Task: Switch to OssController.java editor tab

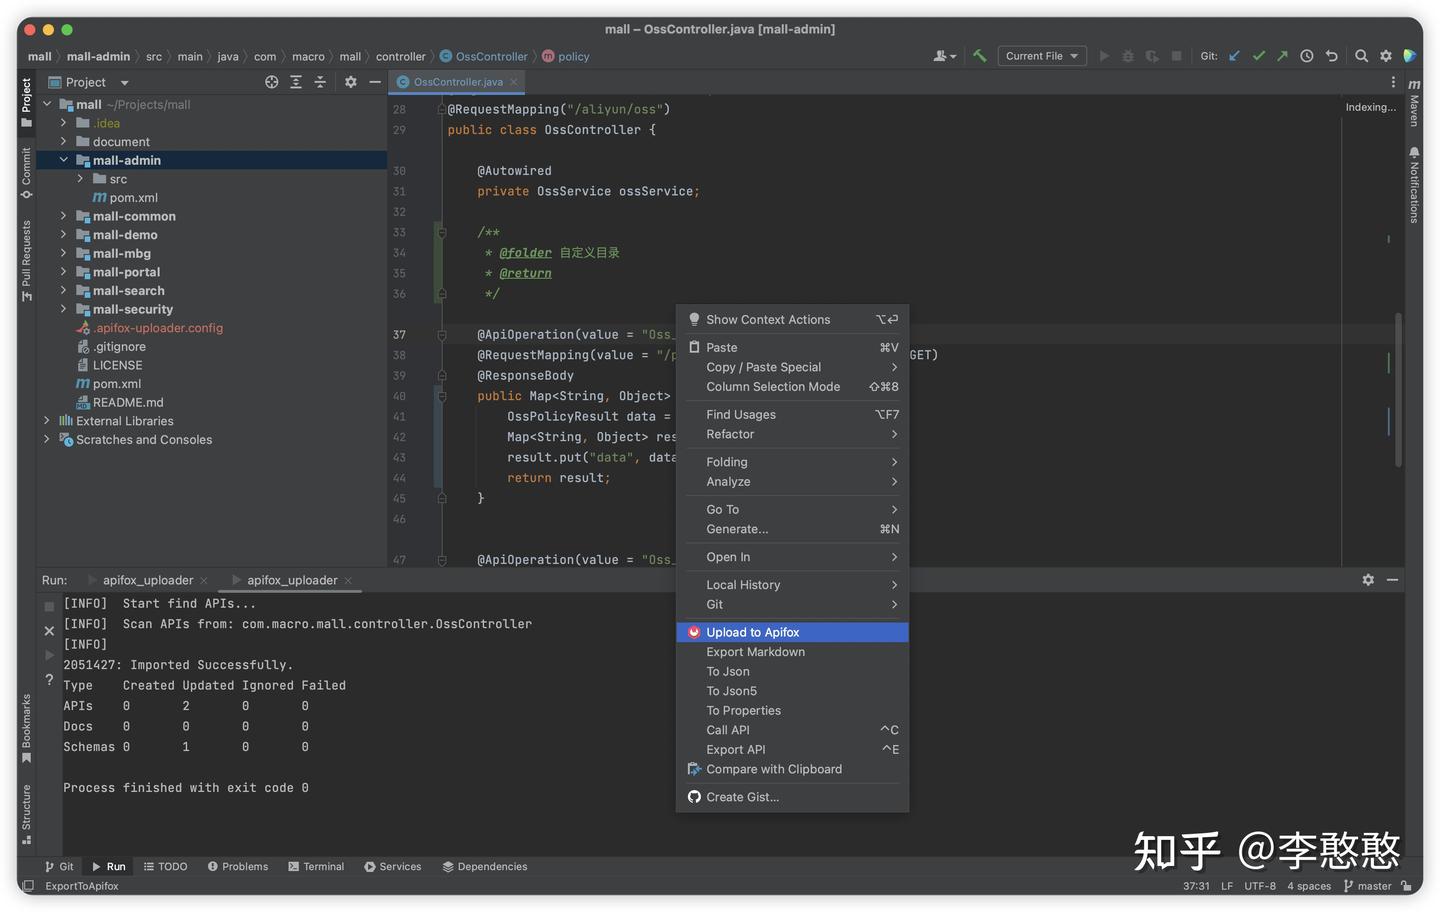Action: (458, 82)
